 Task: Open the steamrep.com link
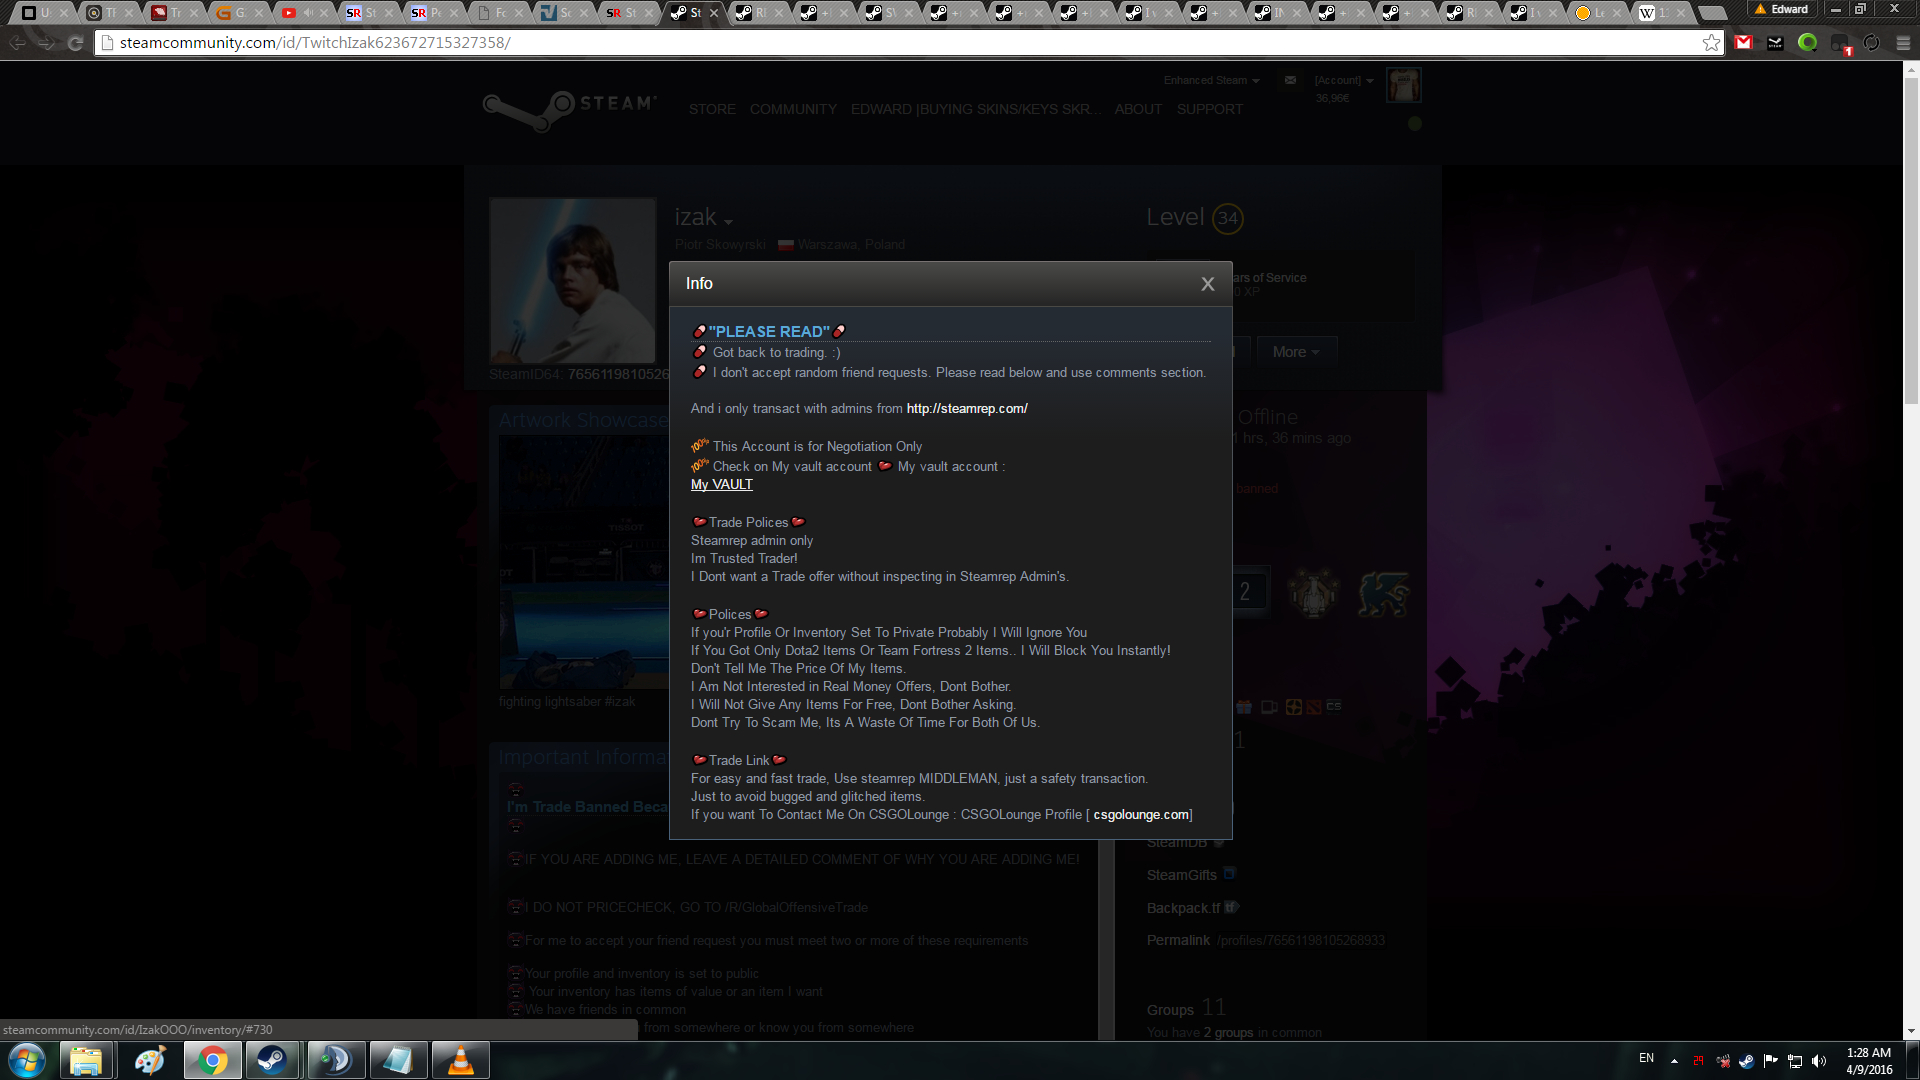[966, 408]
